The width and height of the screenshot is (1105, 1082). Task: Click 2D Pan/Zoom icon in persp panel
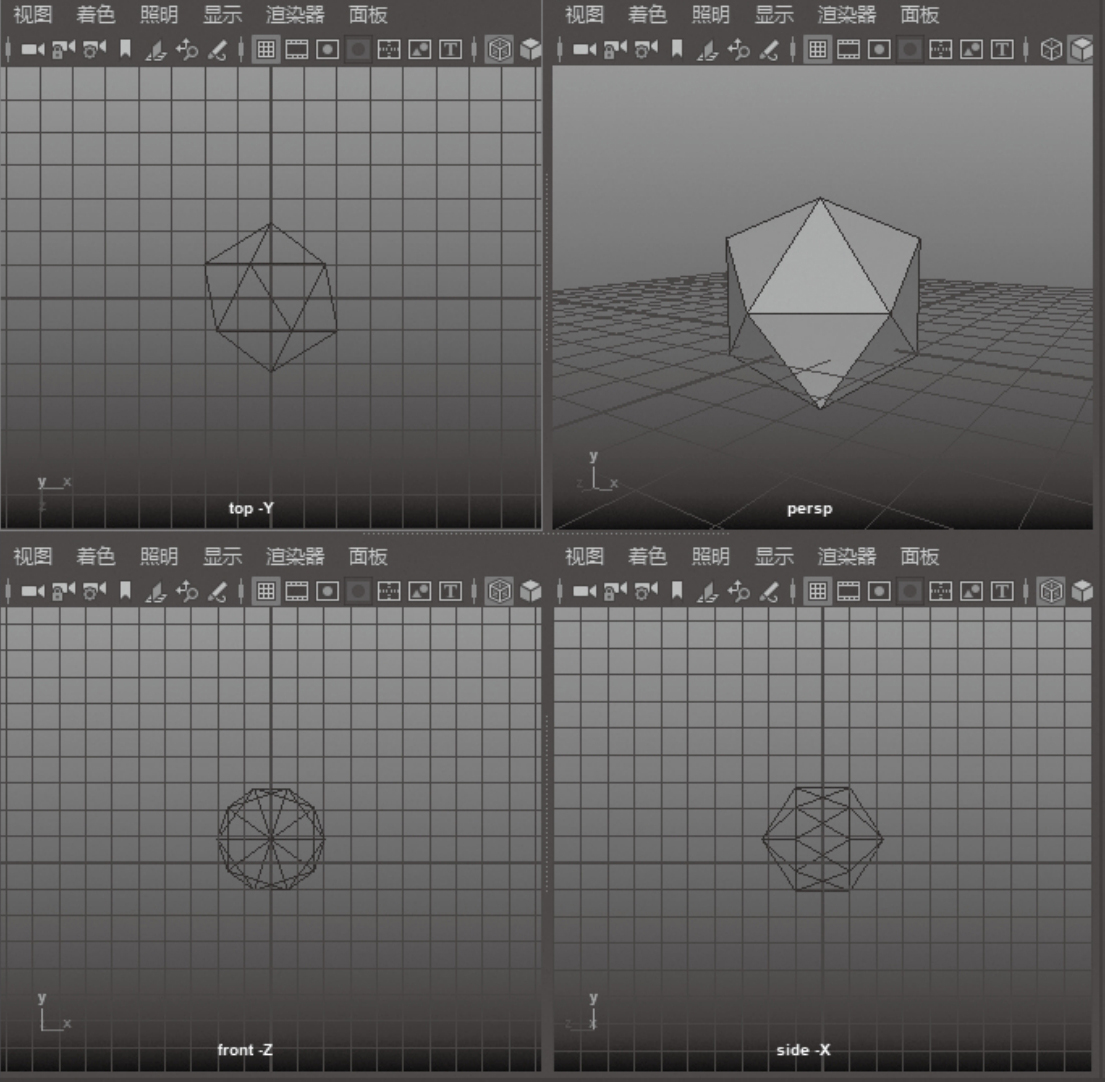[738, 49]
